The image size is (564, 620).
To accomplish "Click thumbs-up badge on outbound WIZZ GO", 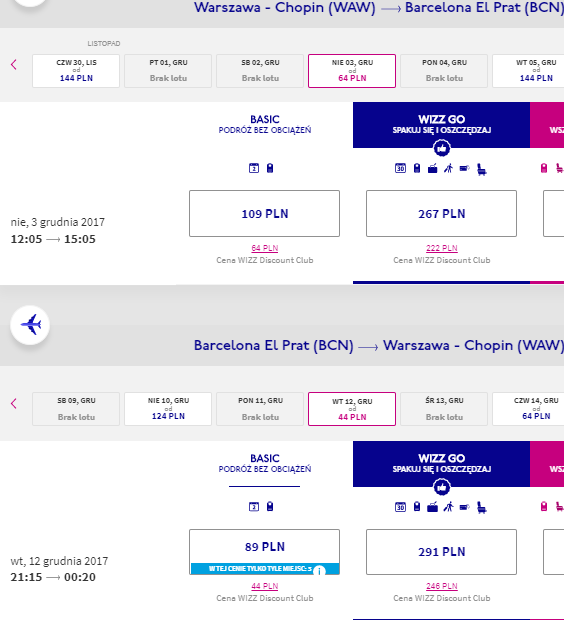I will 442,149.
